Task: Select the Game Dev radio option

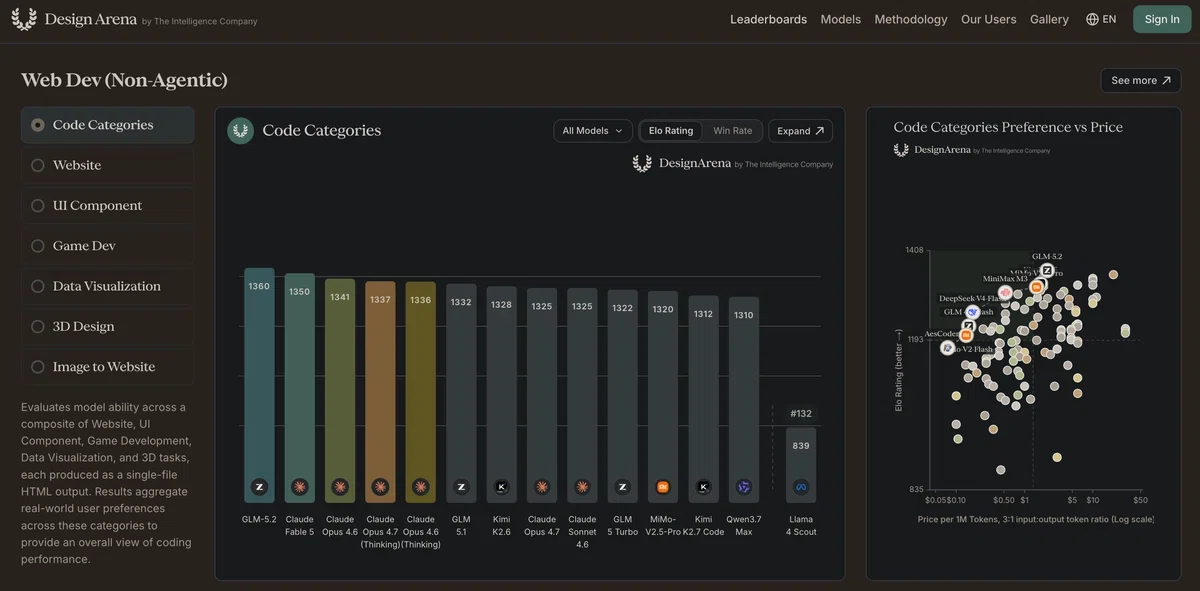Action: pyautogui.click(x=108, y=246)
